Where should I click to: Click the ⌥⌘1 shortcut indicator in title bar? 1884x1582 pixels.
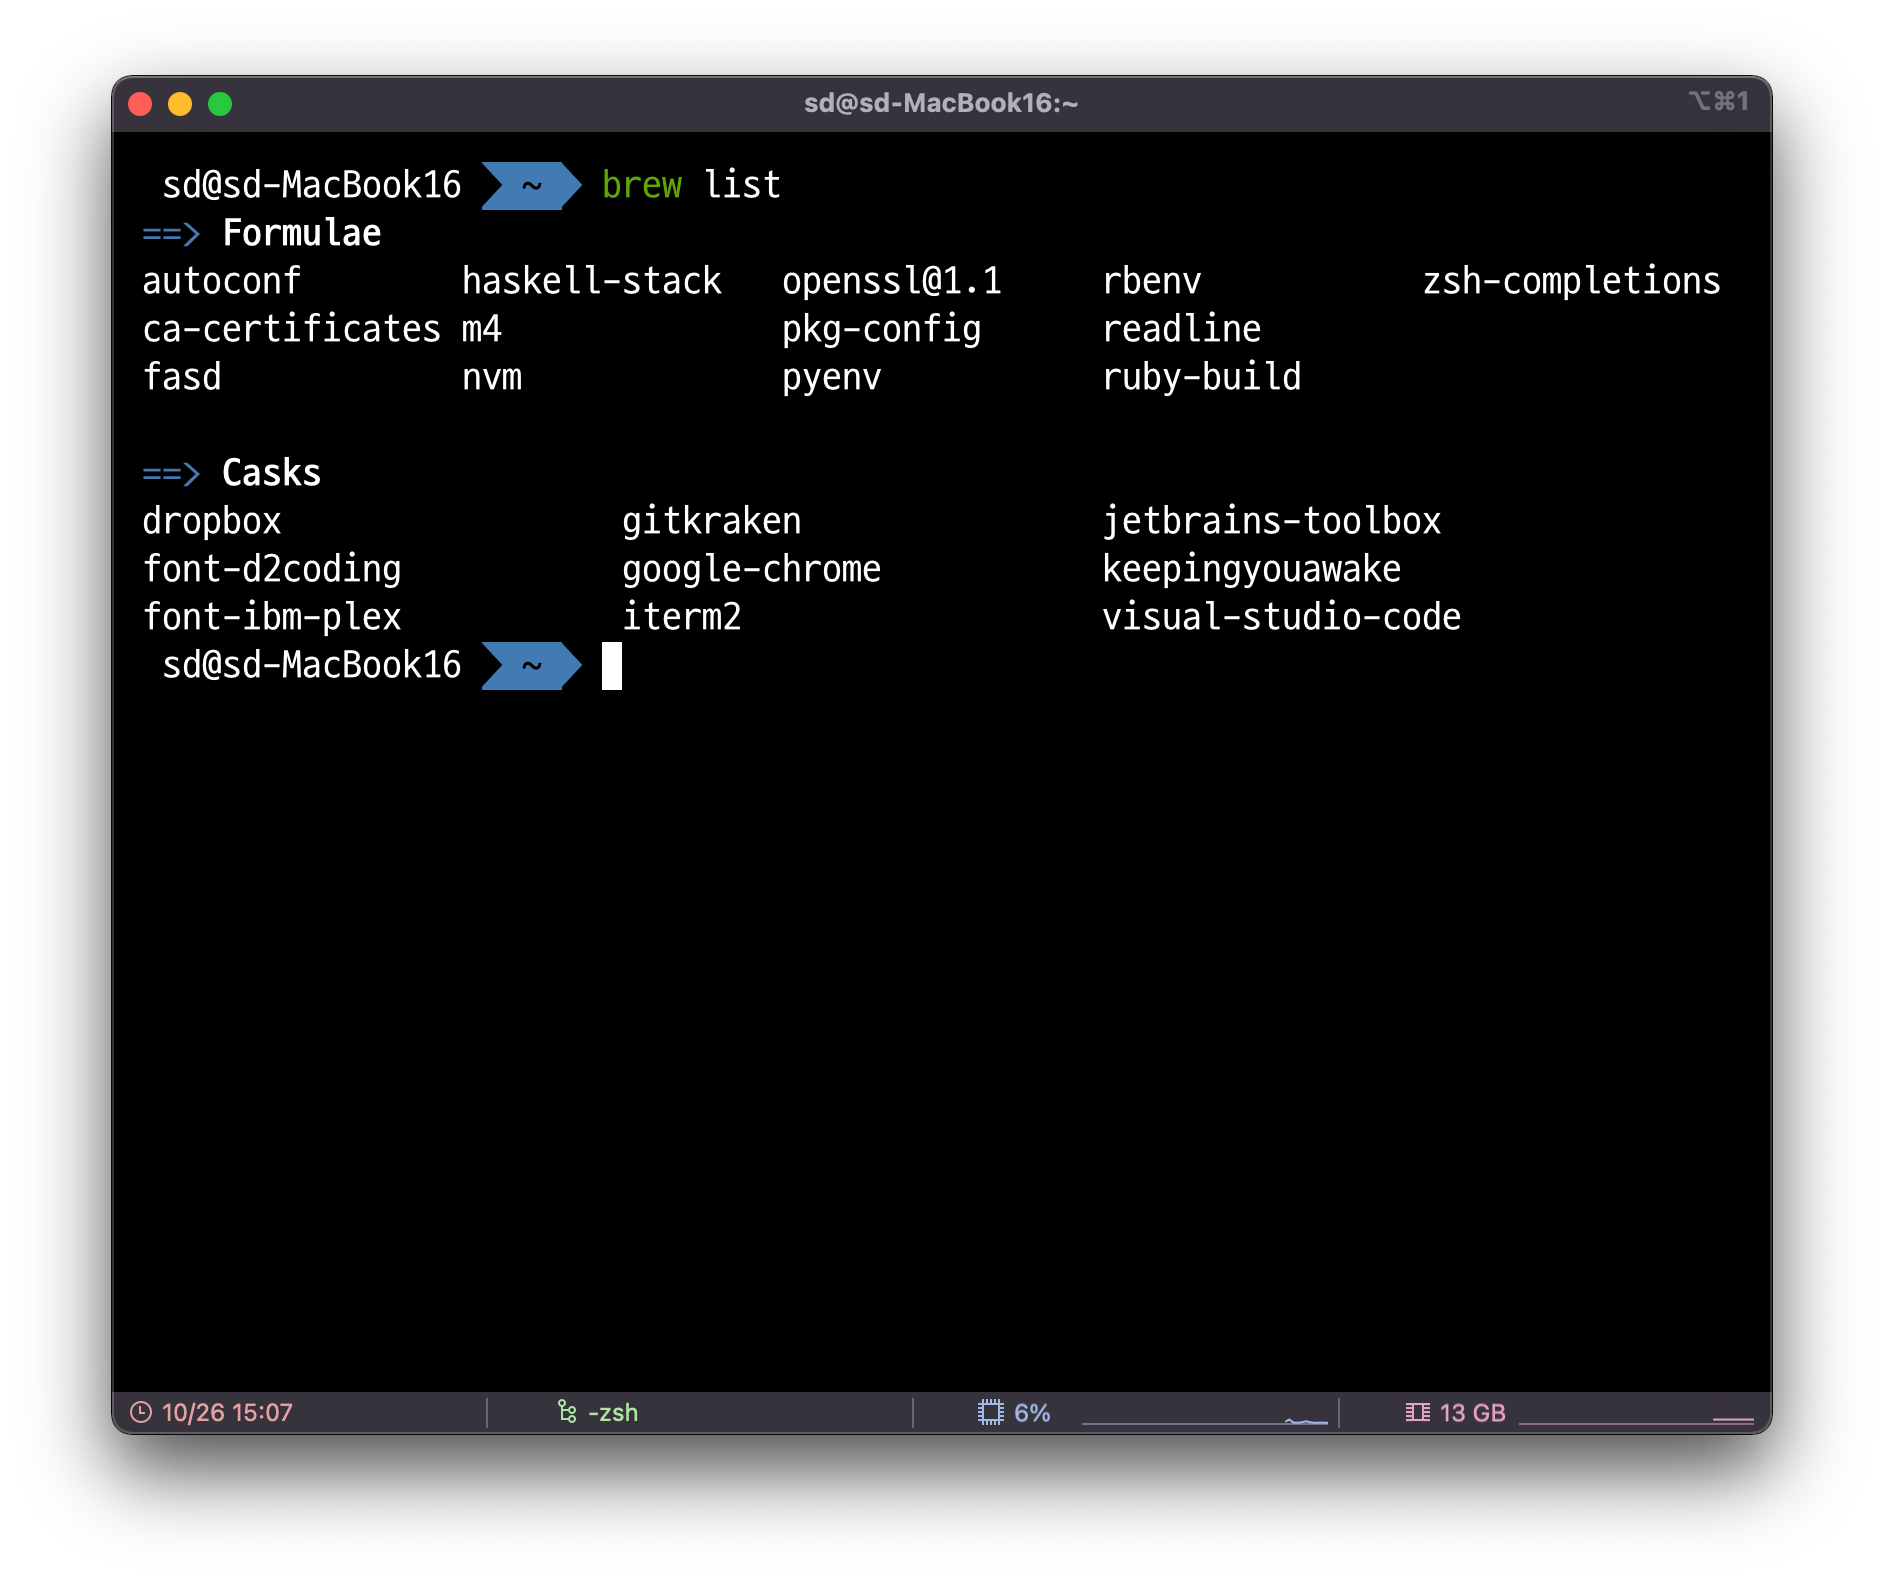[x=1719, y=102]
